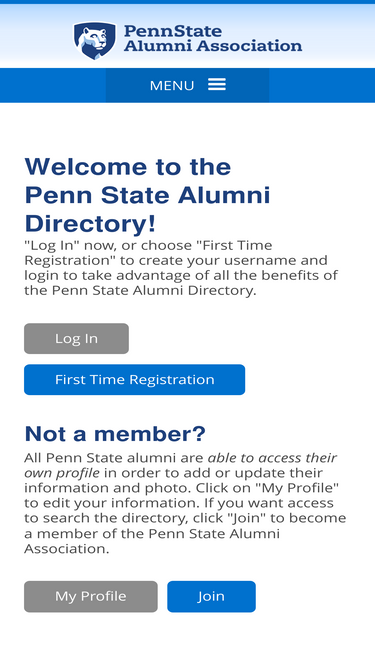The image size is (375, 667).
Task: Click the PennState Alumni Association wordmark
Action: pyautogui.click(x=213, y=38)
